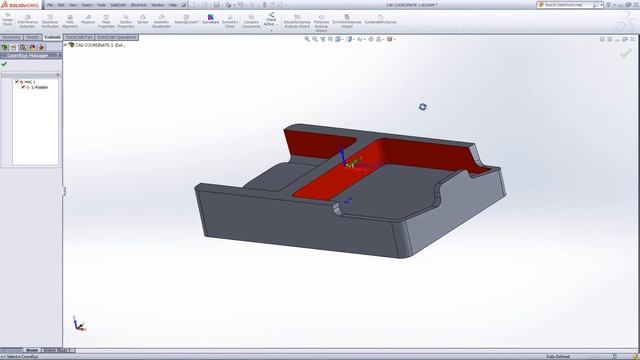Select the Model bottom tab

tap(32, 350)
